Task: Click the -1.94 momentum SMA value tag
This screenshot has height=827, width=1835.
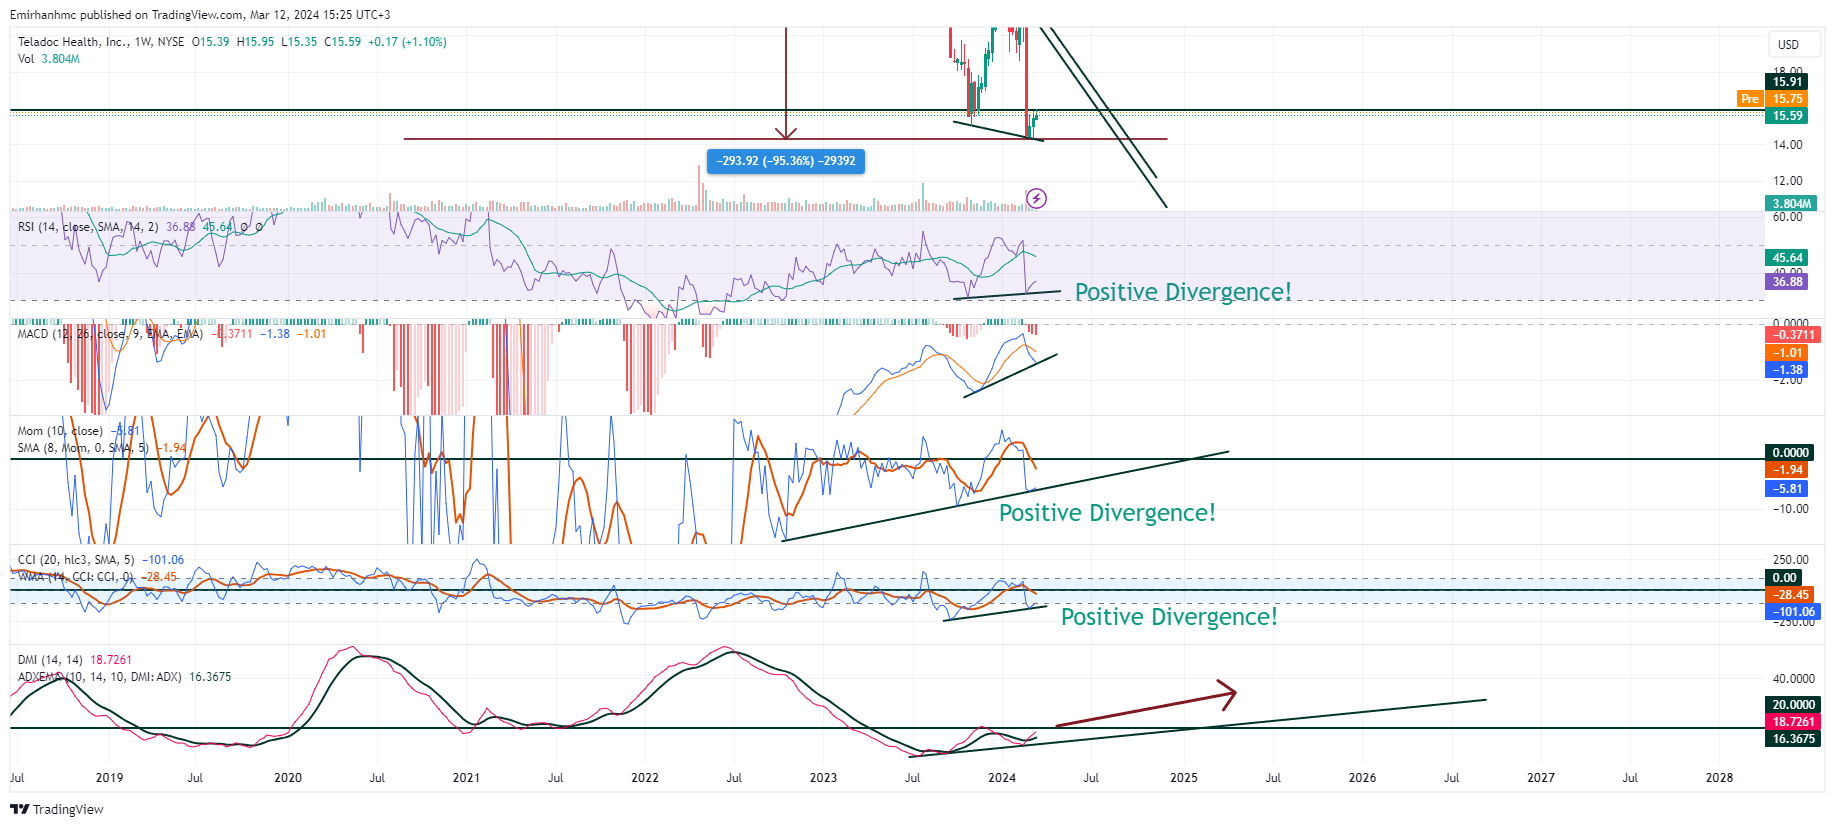Action: click(1787, 470)
